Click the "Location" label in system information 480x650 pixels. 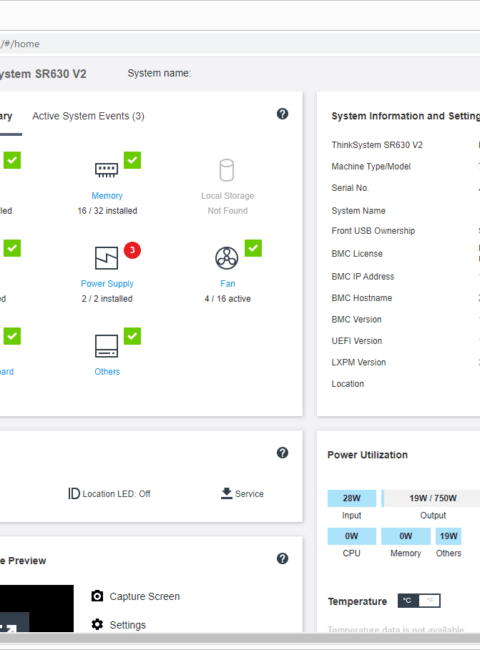348,384
